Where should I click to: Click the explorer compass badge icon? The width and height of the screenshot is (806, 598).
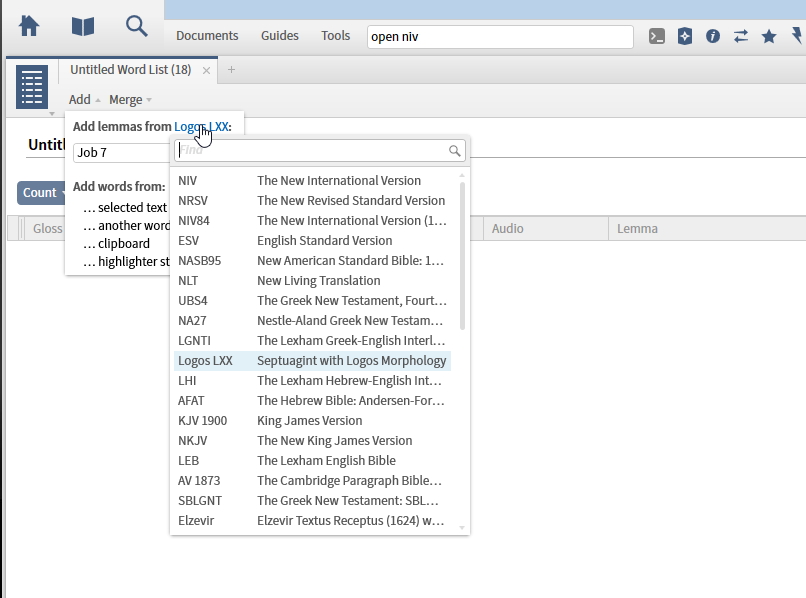[x=685, y=36]
